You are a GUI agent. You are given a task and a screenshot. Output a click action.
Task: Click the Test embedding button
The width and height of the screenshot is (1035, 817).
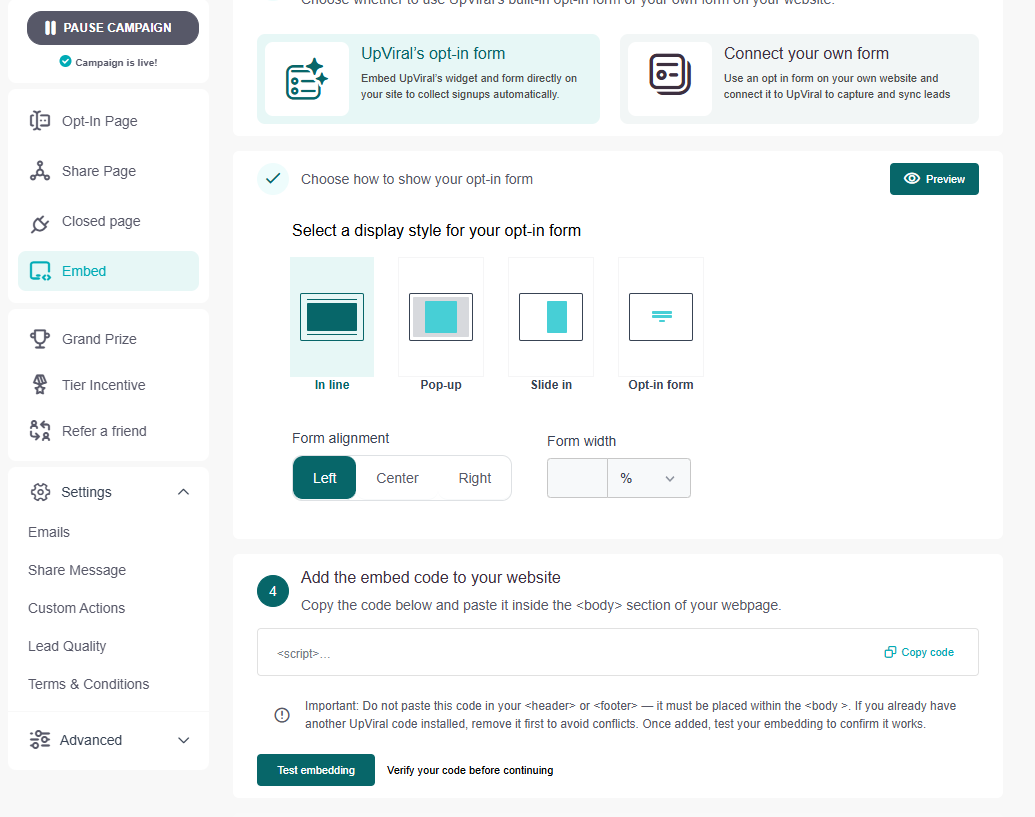click(316, 770)
